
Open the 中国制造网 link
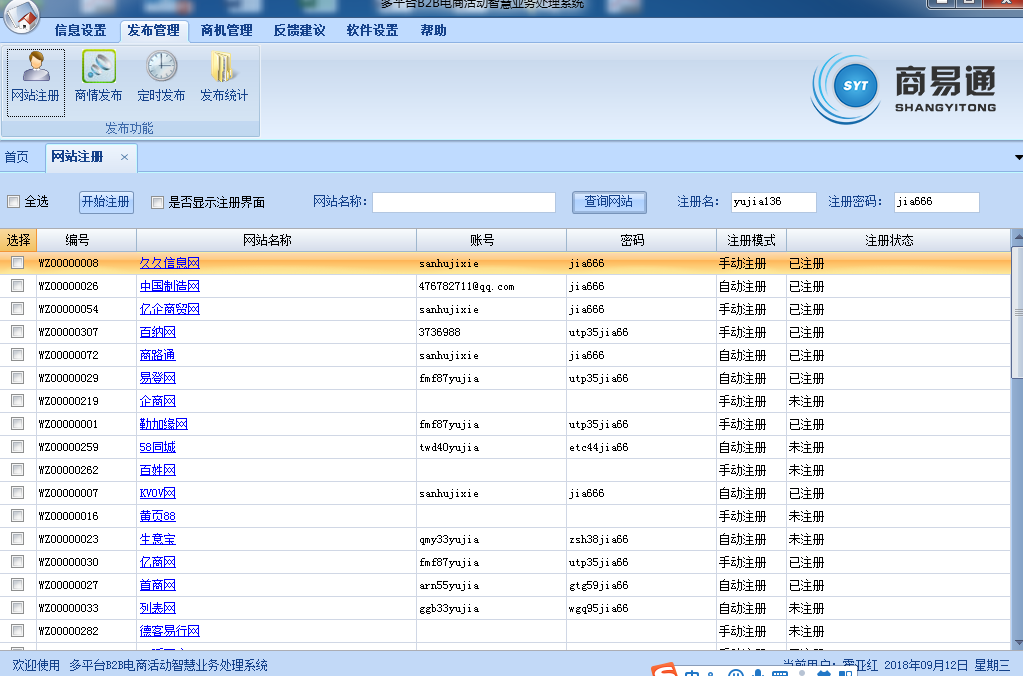[x=170, y=286]
